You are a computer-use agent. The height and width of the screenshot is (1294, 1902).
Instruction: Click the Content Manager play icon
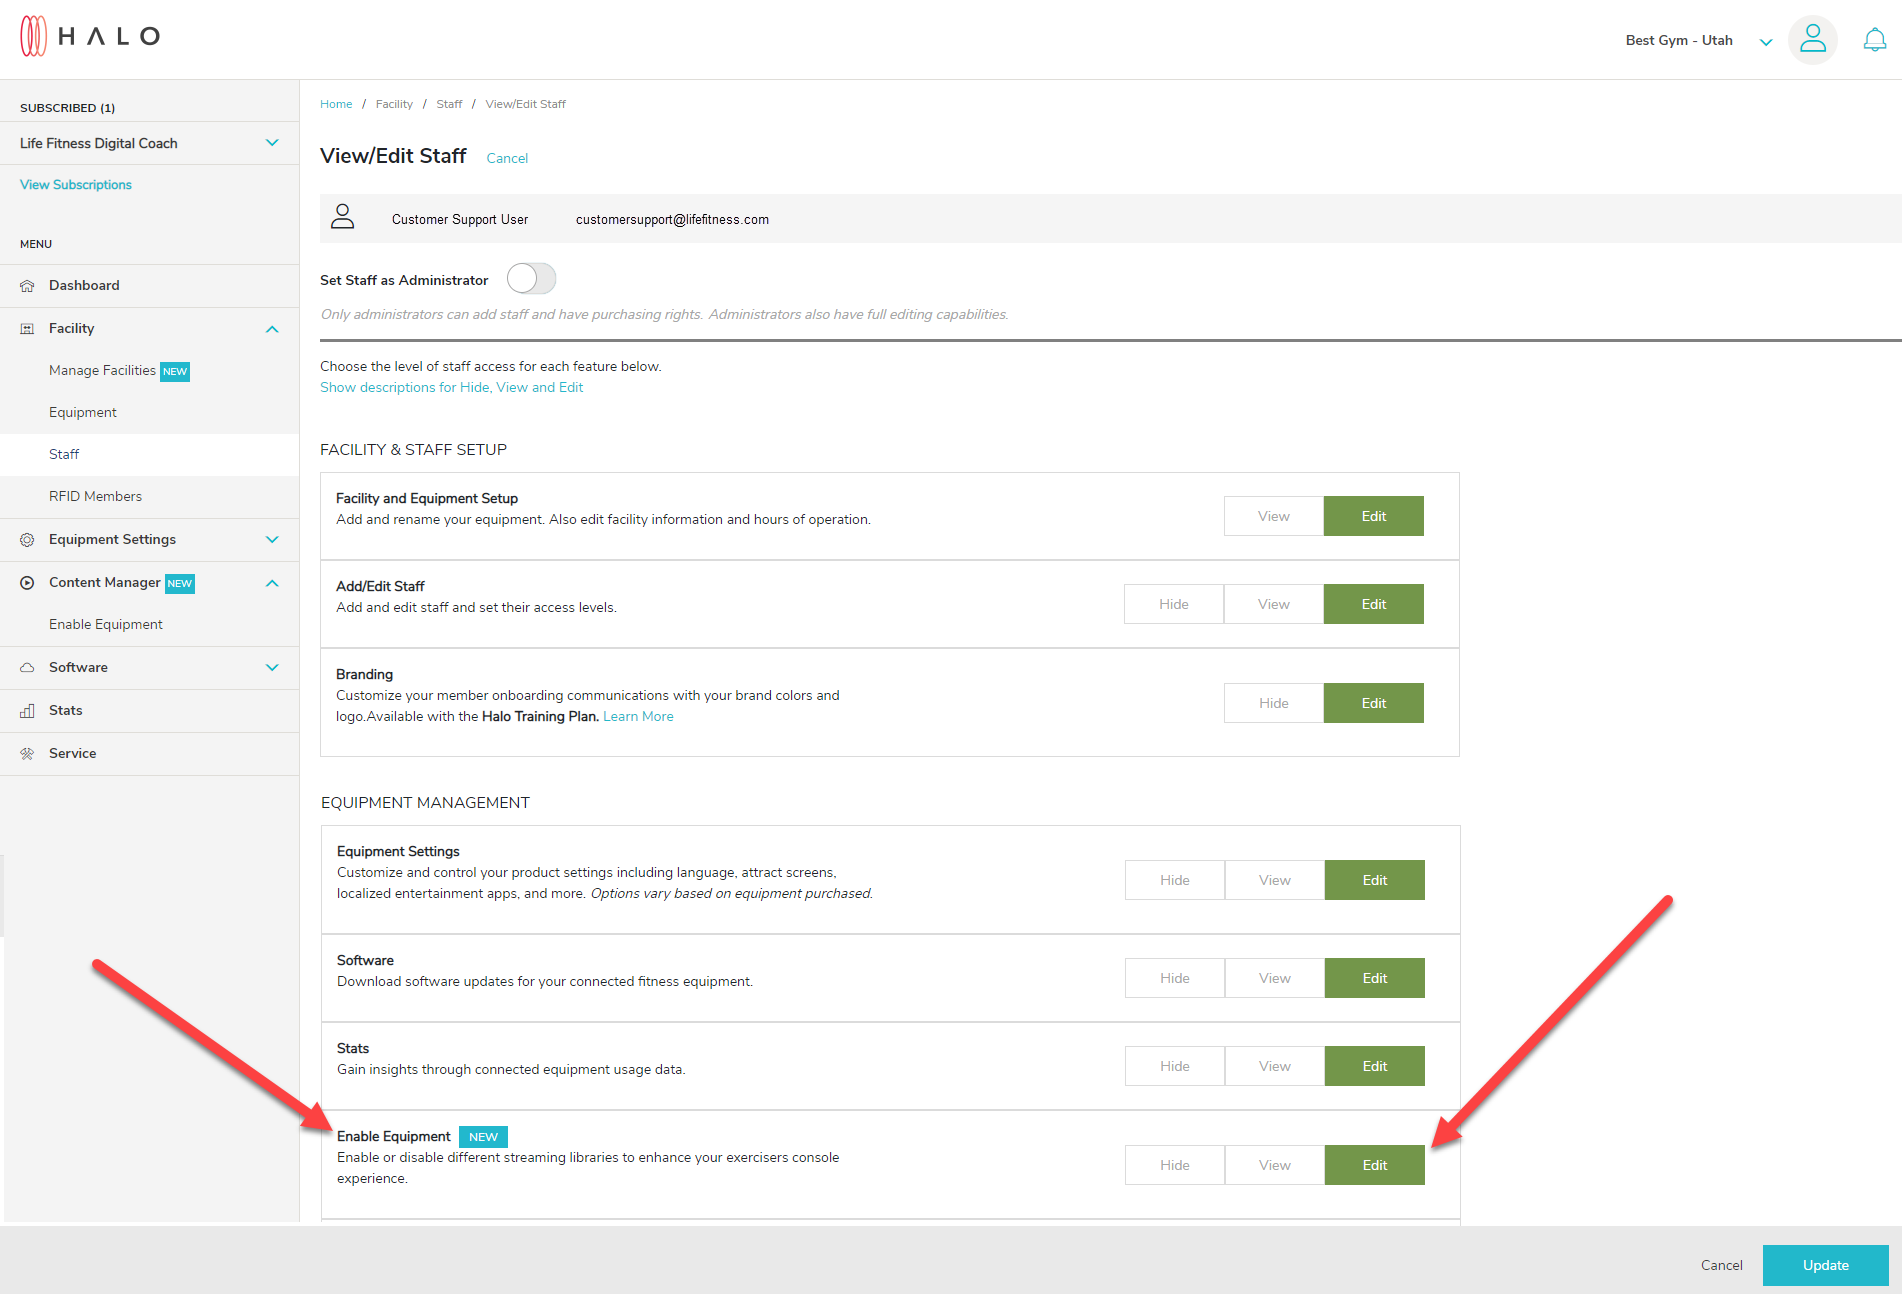tap(27, 583)
